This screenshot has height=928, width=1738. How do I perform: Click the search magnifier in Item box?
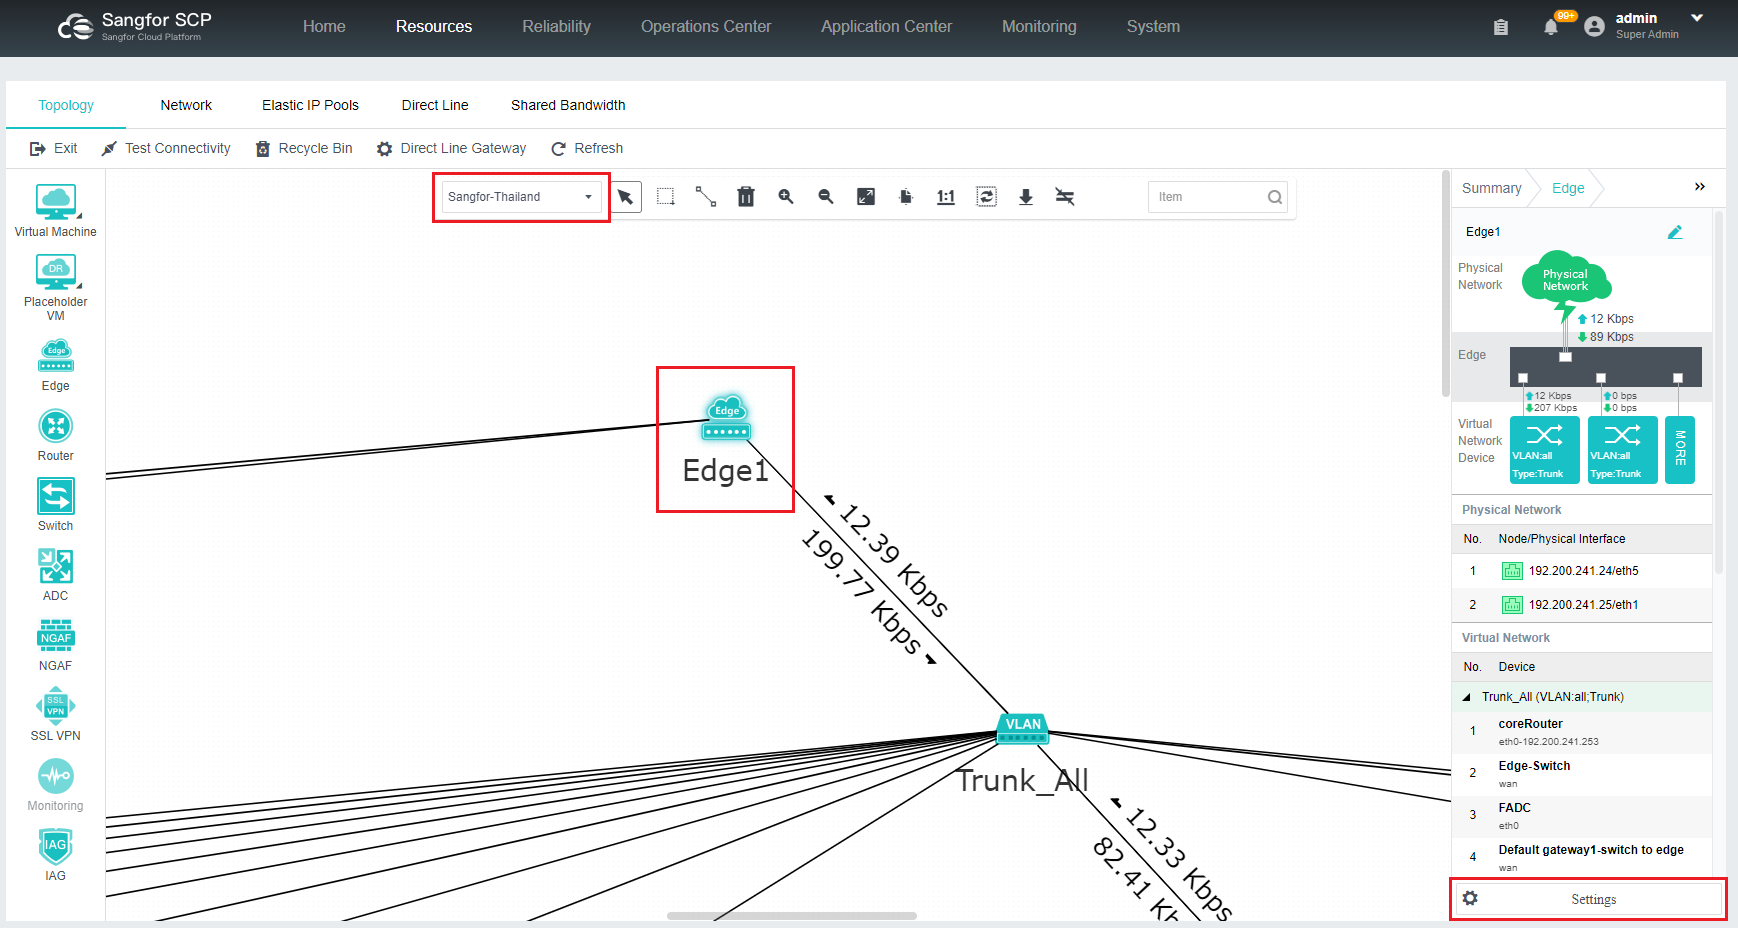tap(1275, 197)
